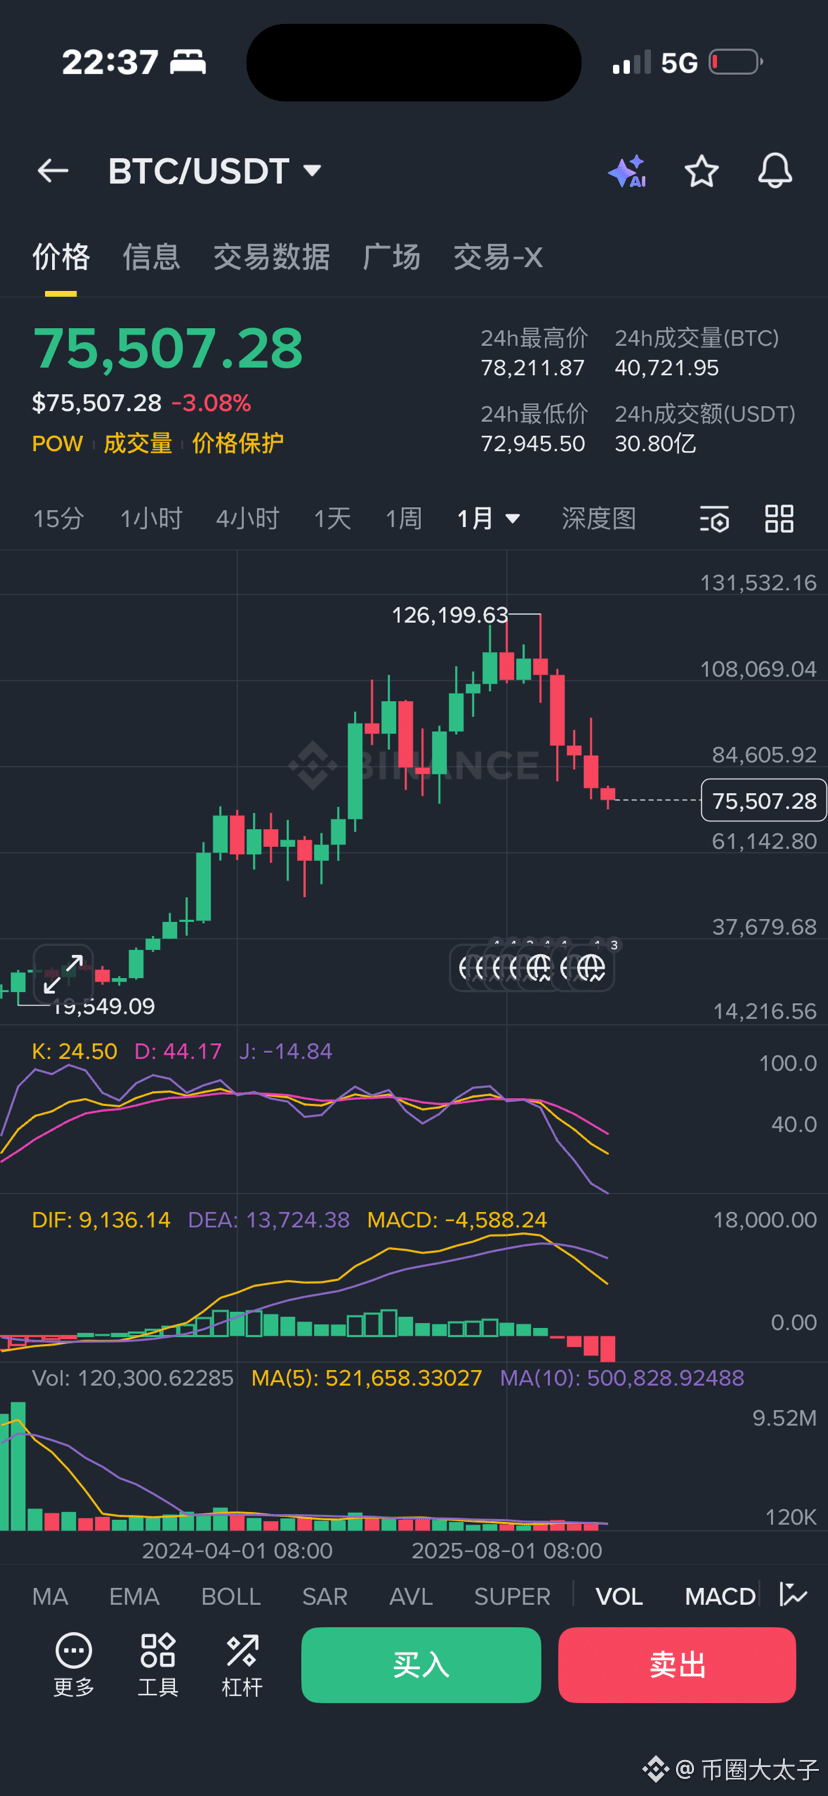Screen dimensions: 828x1796
Task: Toggle the MA indicator
Action: click(x=50, y=1596)
